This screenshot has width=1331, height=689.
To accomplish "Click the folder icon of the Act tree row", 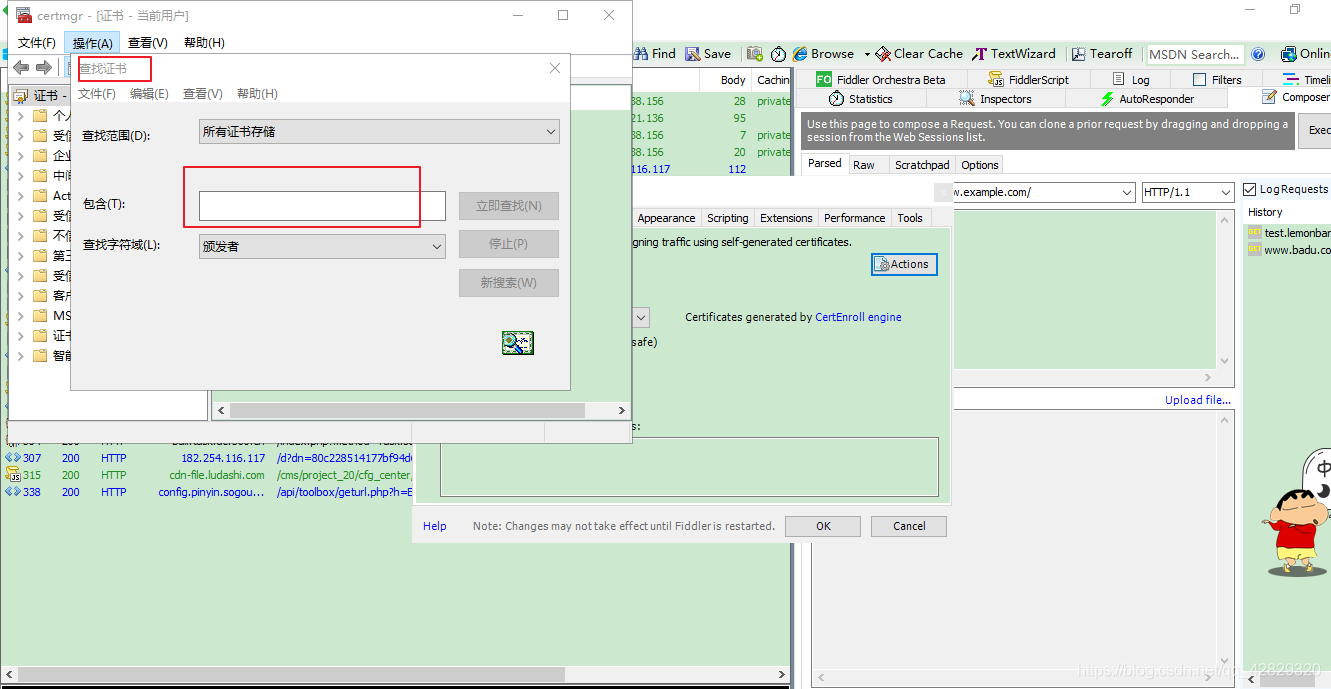I will pos(40,196).
